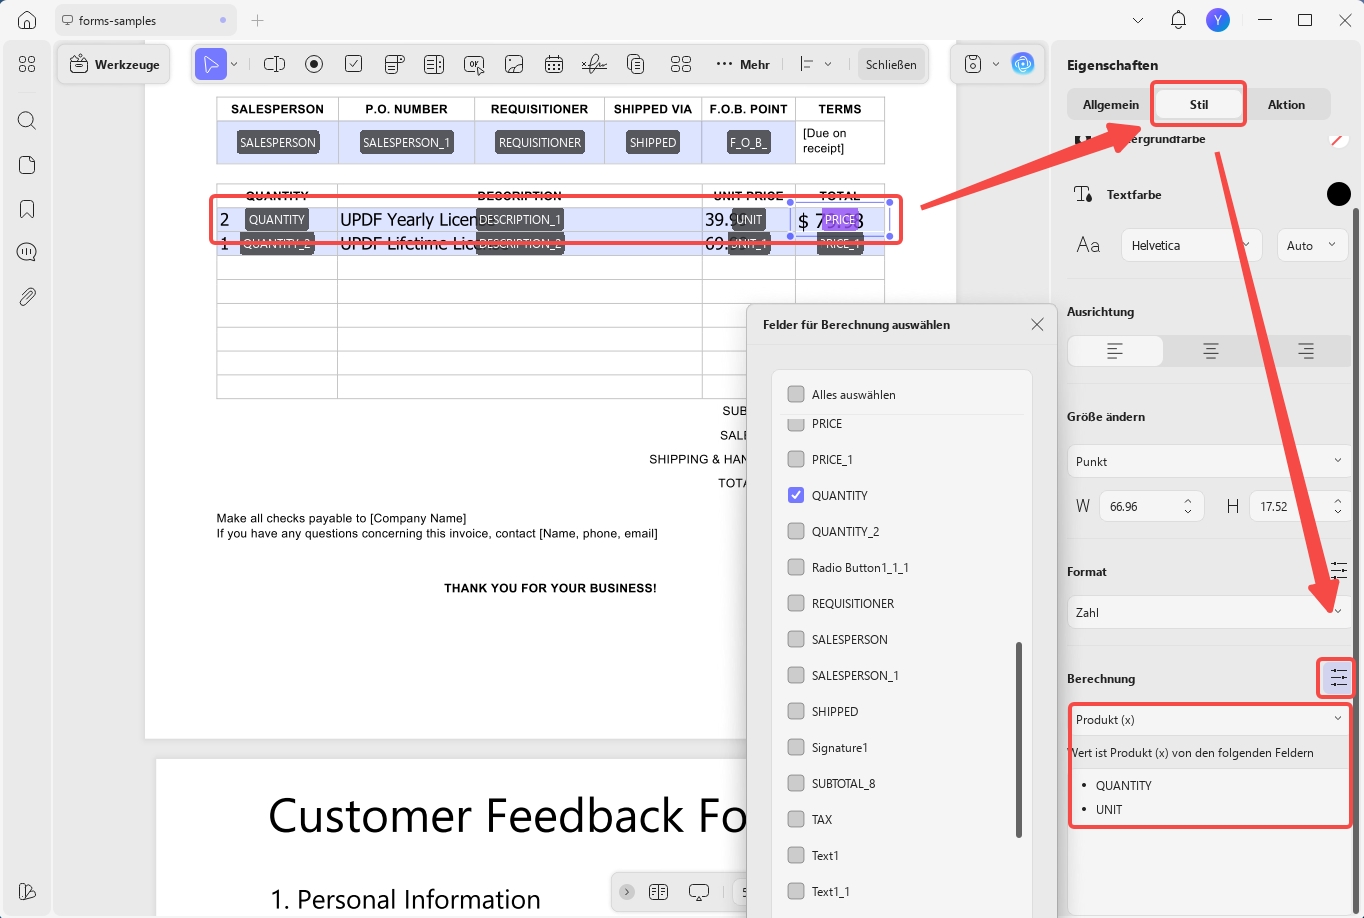
Task: Open the notifications bell
Action: pos(1178,20)
